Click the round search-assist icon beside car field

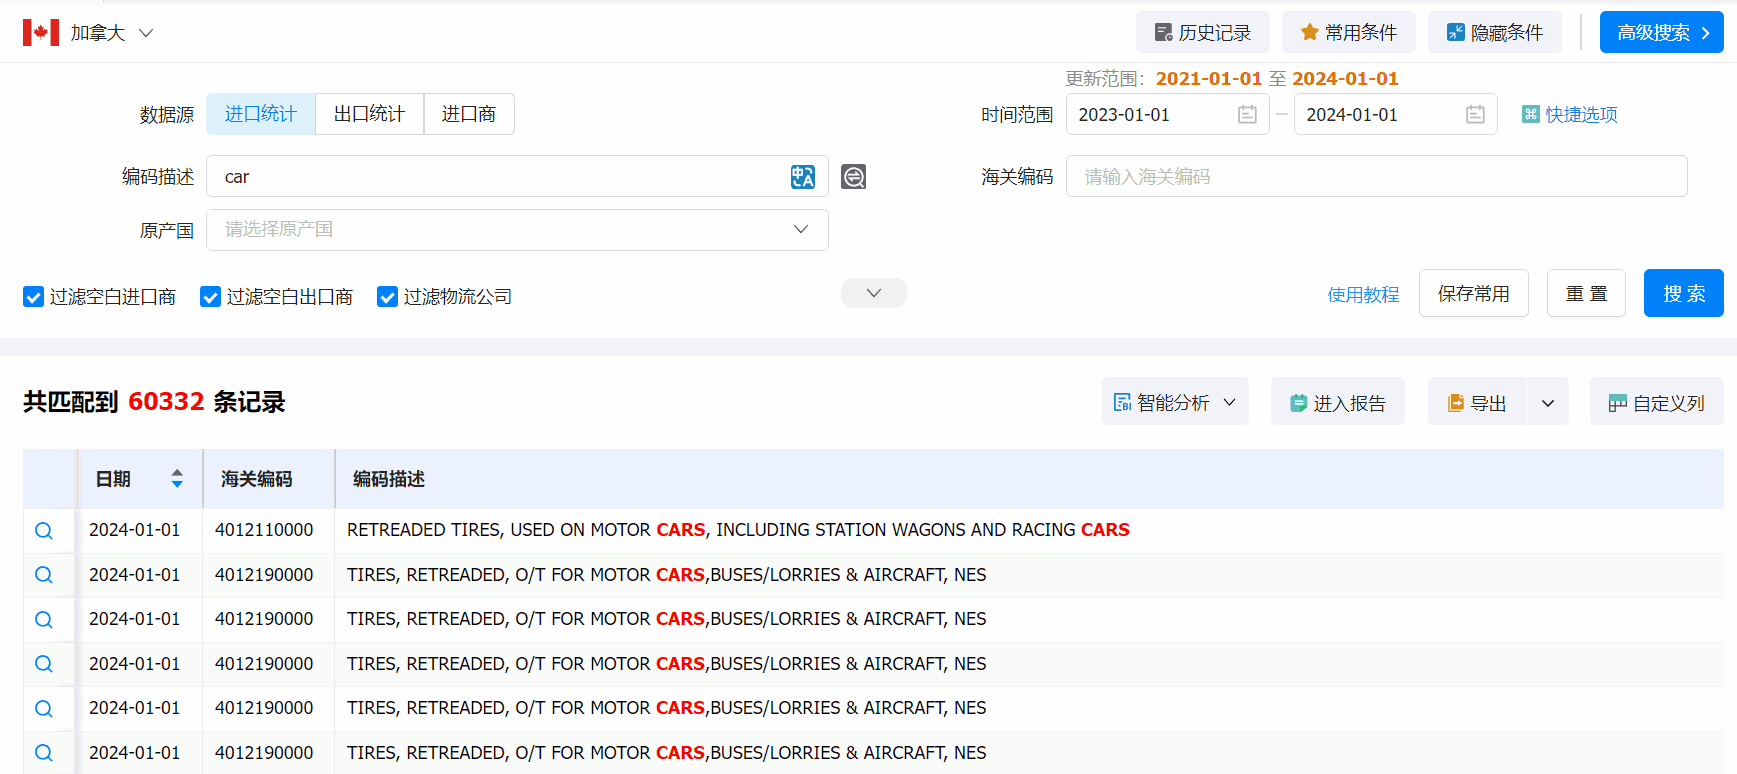[853, 177]
